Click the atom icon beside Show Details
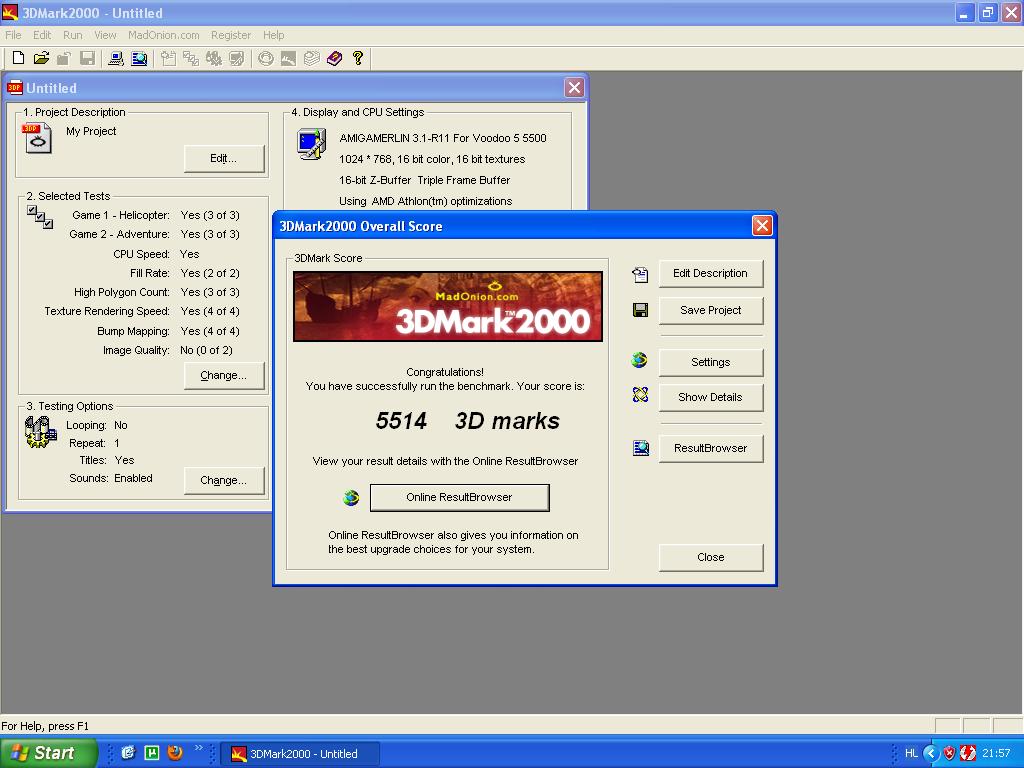Screen dimensions: 1024x768 (640, 394)
